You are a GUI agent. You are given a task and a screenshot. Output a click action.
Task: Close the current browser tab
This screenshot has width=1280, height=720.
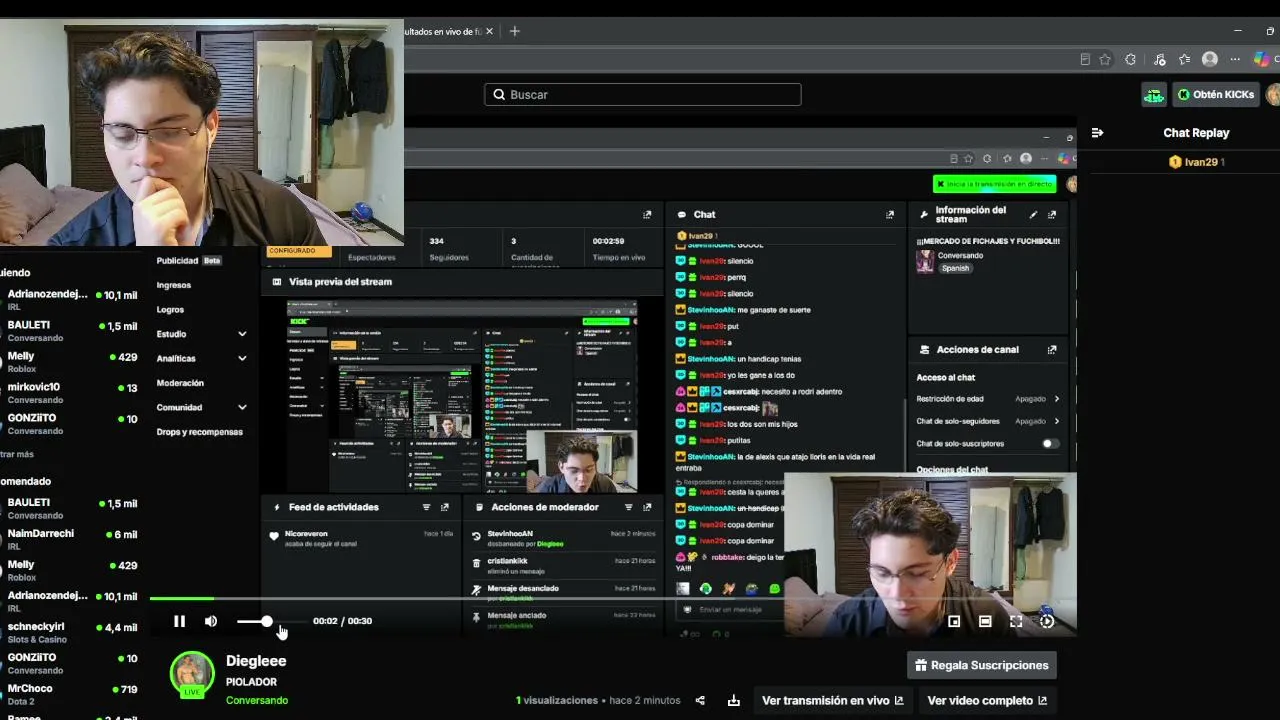489,31
